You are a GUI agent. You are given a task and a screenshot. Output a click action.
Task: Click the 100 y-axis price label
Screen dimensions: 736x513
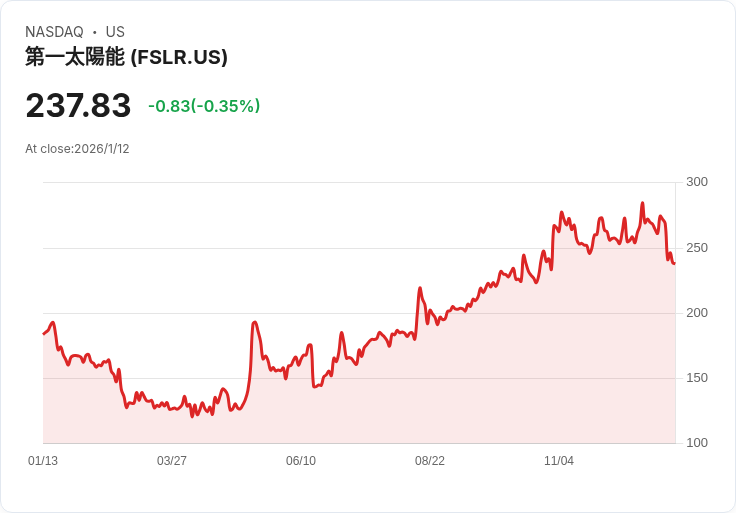(x=696, y=443)
